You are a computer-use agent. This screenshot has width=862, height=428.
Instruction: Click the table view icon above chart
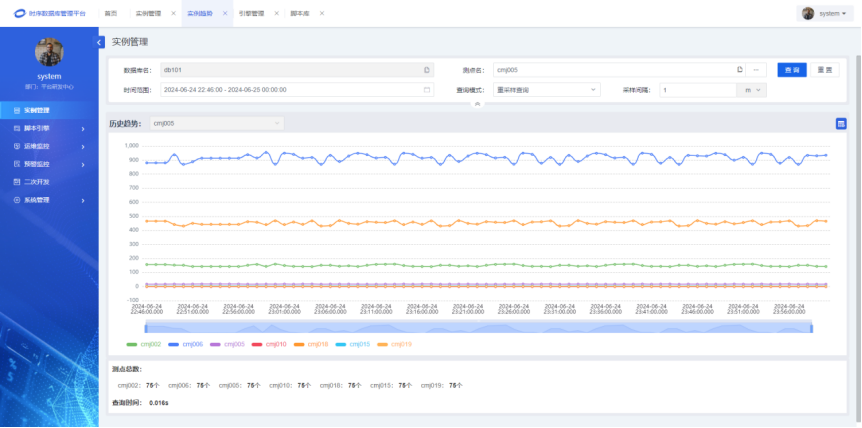[841, 123]
